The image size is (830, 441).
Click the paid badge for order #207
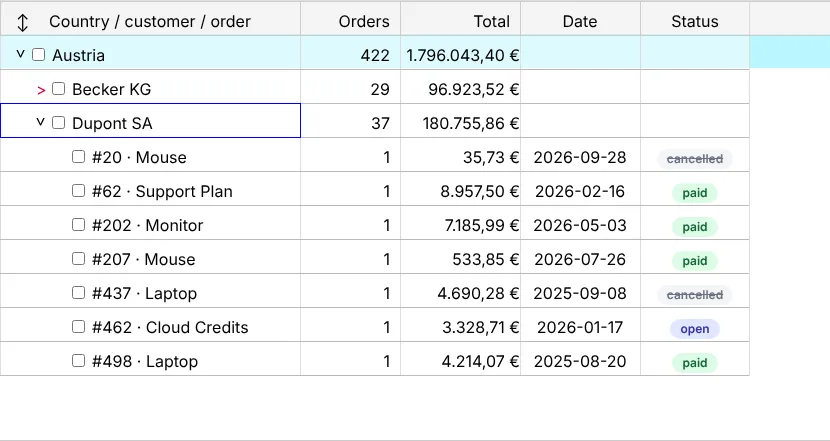(694, 260)
